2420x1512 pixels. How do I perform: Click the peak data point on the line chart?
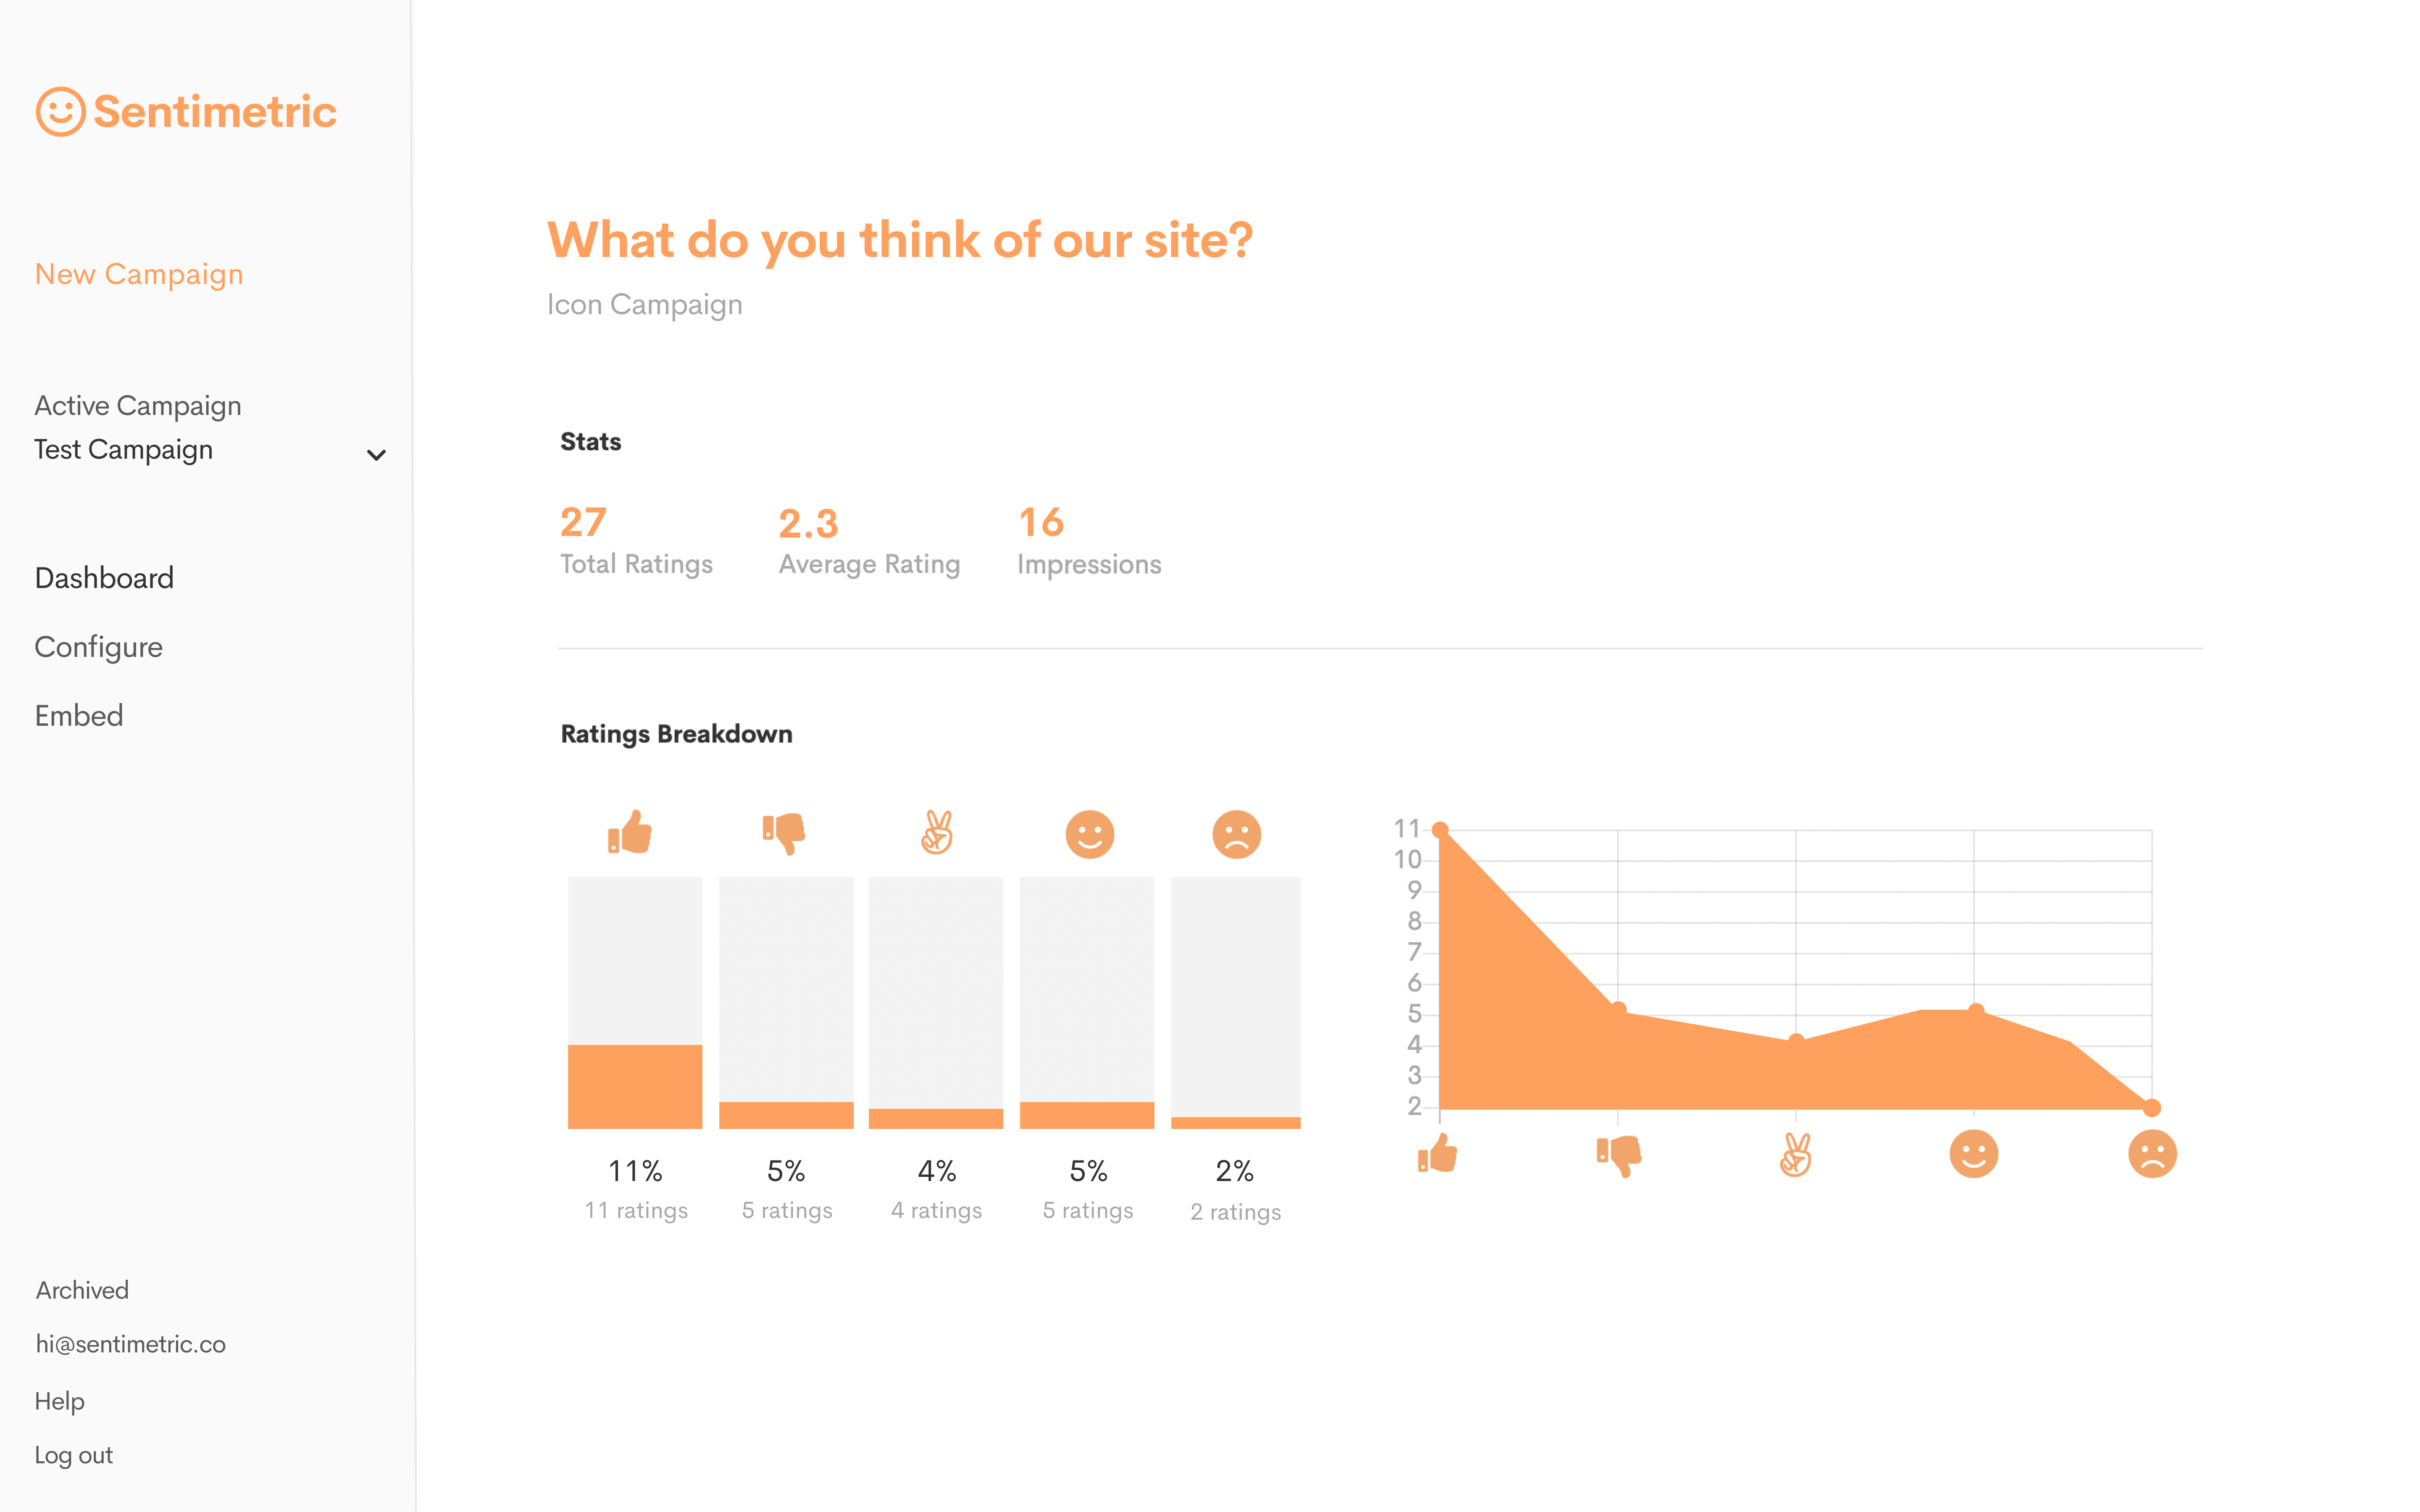pyautogui.click(x=1440, y=830)
